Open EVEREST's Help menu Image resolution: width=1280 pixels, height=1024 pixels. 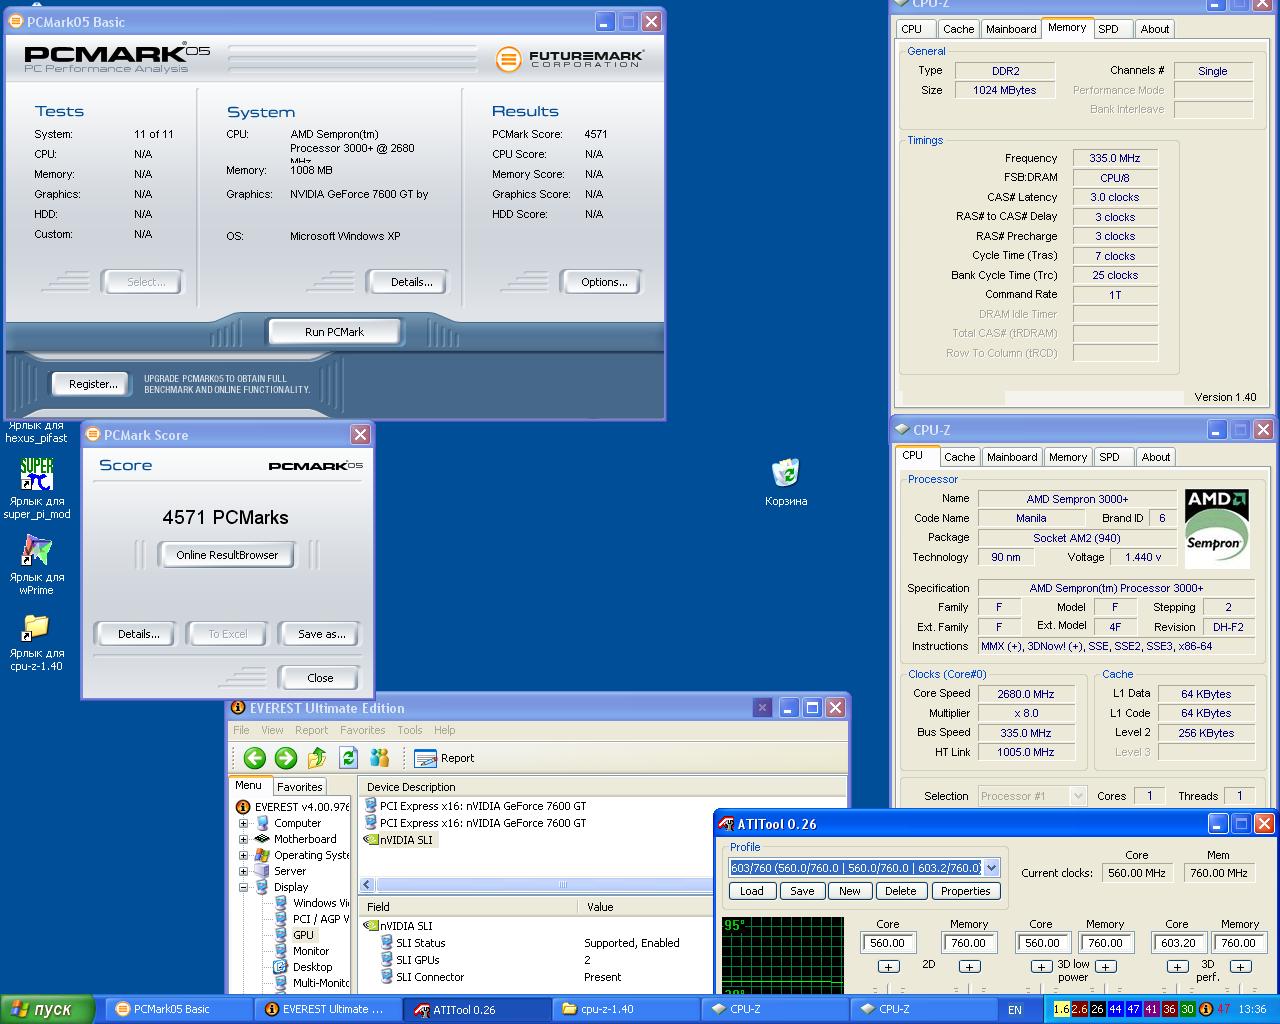(445, 730)
